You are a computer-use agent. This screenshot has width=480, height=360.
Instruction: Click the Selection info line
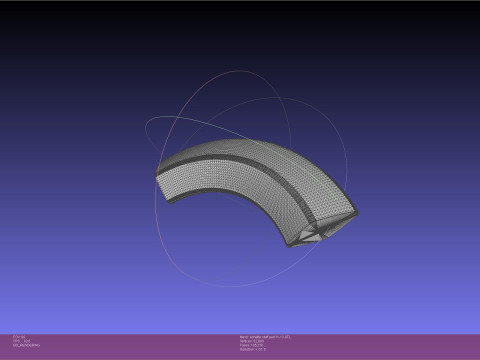[253, 349]
